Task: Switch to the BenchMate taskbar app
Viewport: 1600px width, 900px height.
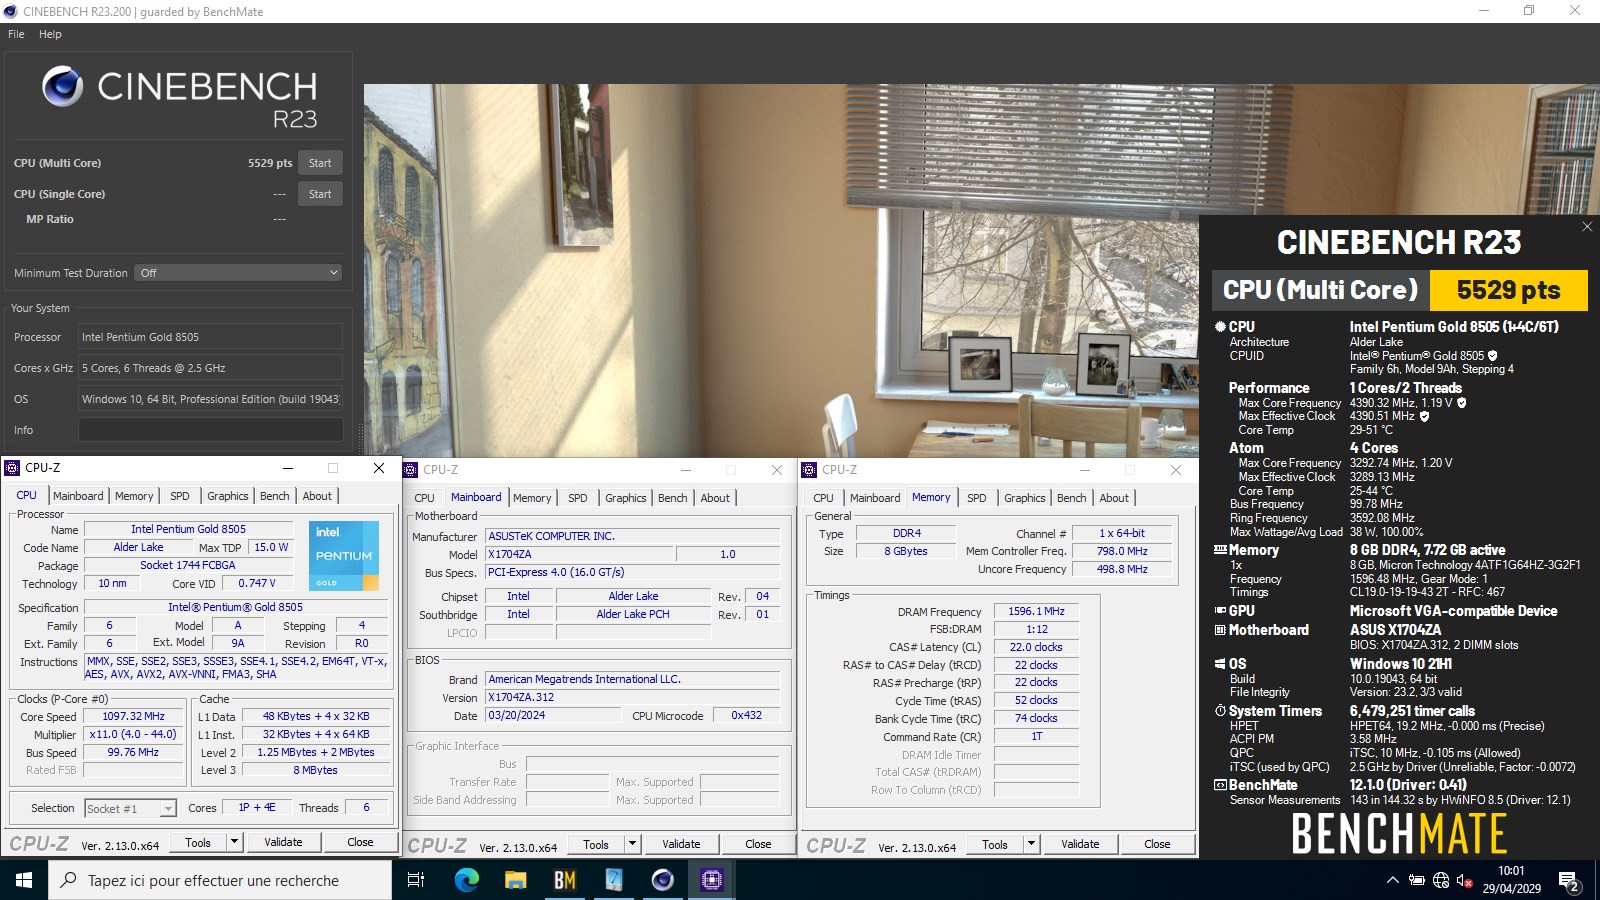Action: [564, 880]
